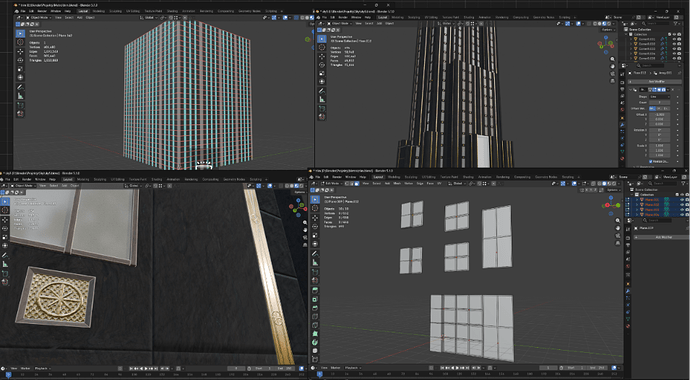Screen dimensions: 690x380
Task: Select the Move tool in bottom-right window
Action: click(315, 218)
